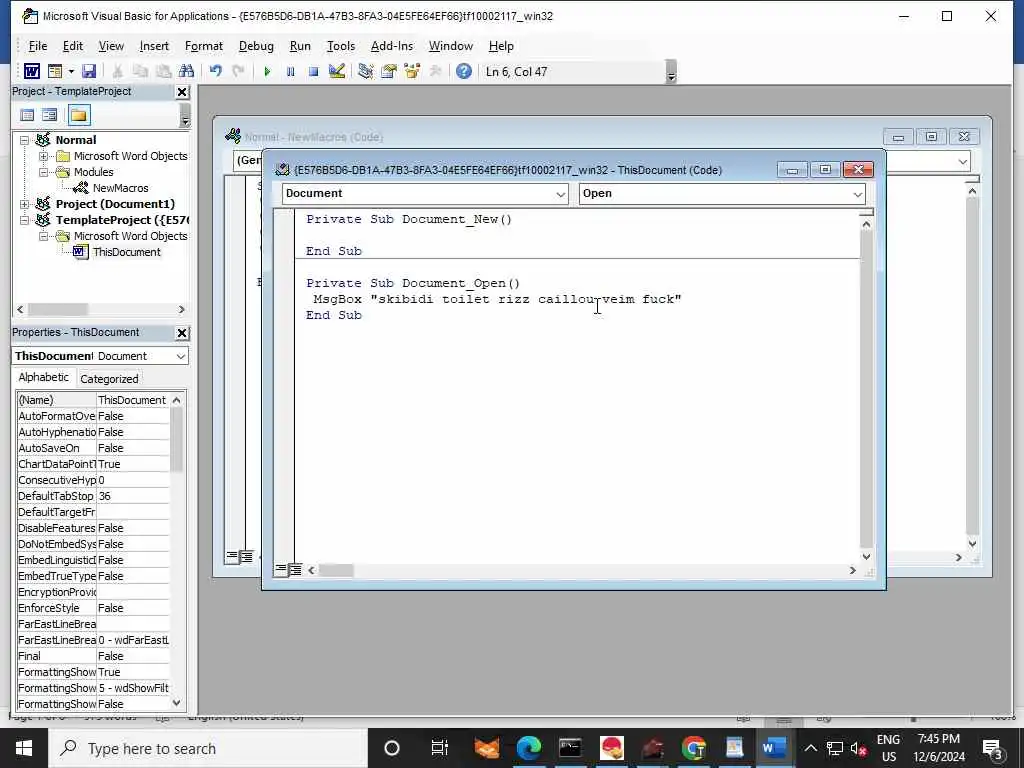Image resolution: width=1024 pixels, height=768 pixels.
Task: Click the Find binoculars toolbar icon
Action: click(x=186, y=71)
